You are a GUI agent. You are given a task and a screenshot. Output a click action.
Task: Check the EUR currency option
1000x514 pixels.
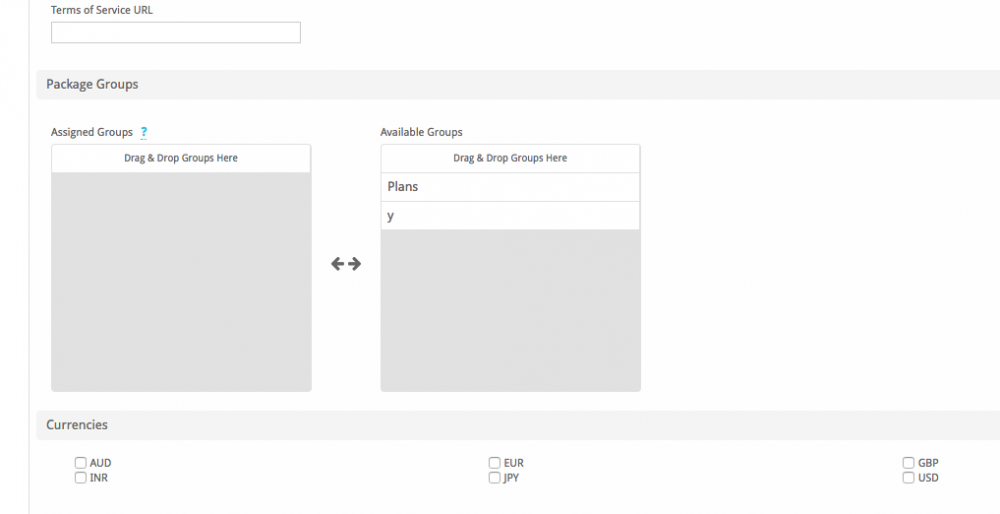pos(494,462)
